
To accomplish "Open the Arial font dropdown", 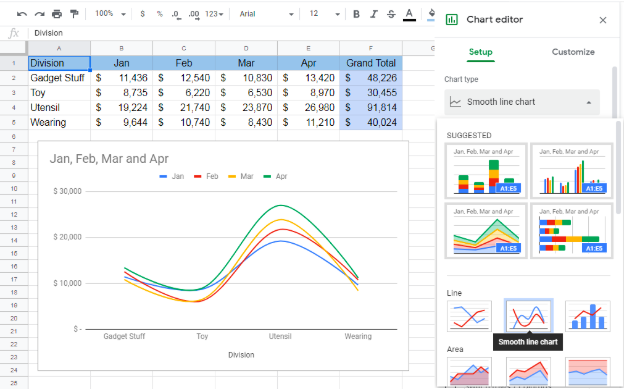I will click(x=266, y=14).
